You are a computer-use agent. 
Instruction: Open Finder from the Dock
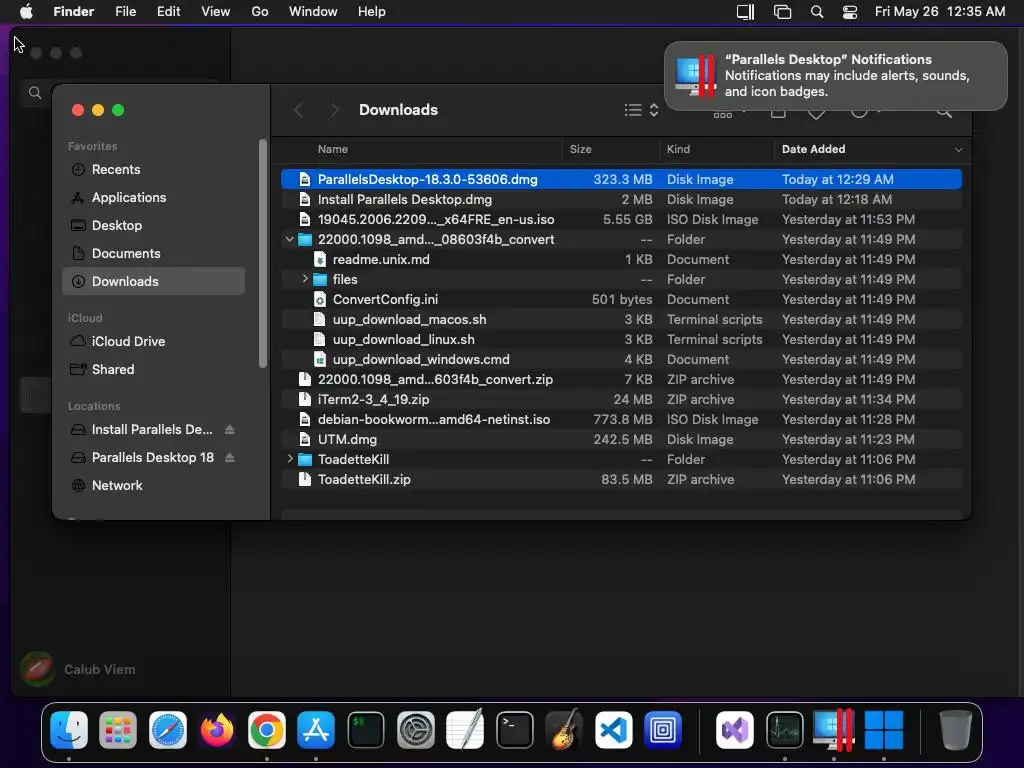tap(69, 729)
